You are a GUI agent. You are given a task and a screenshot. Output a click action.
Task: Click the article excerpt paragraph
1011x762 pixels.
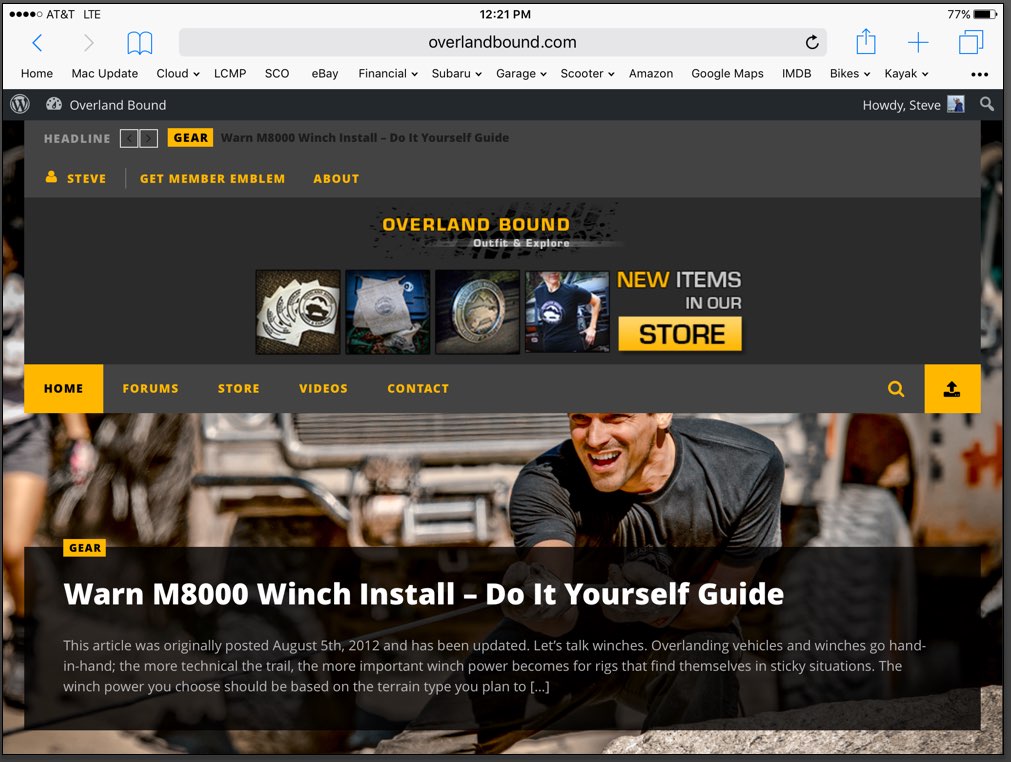click(495, 666)
